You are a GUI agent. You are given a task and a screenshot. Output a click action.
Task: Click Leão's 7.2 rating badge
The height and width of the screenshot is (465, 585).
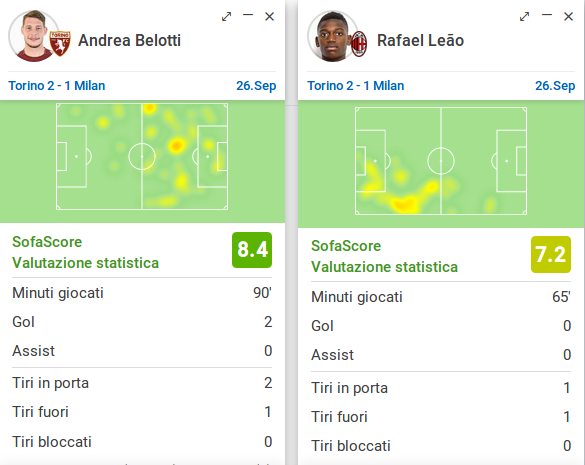coord(551,255)
